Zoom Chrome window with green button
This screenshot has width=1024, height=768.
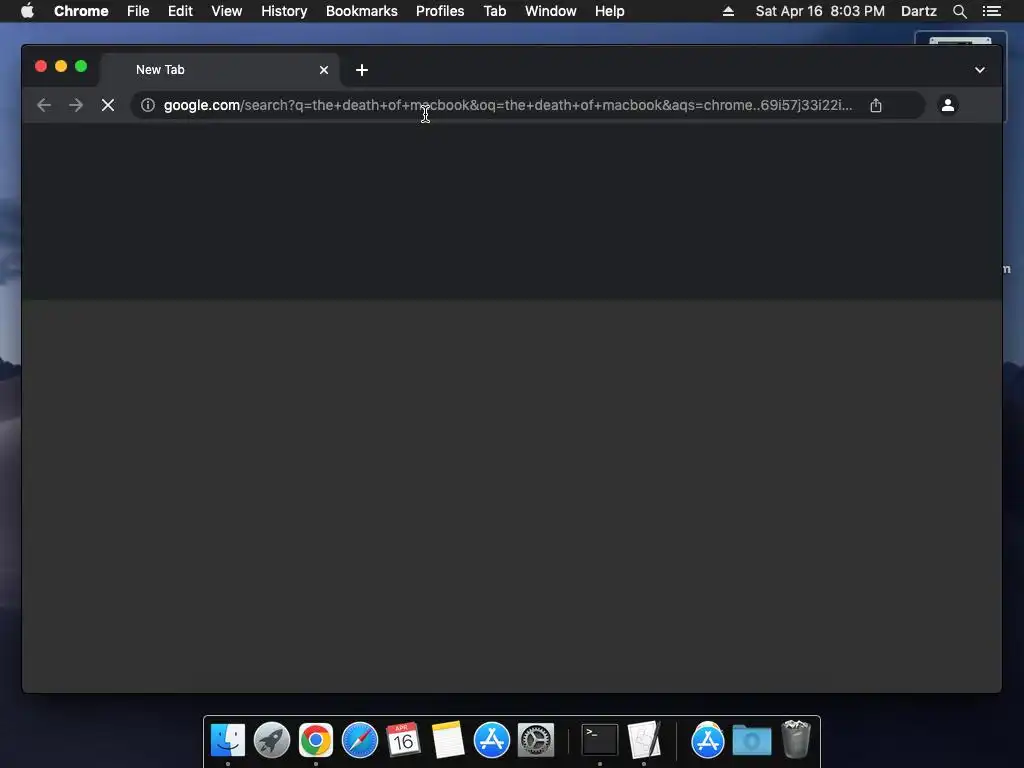click(81, 66)
